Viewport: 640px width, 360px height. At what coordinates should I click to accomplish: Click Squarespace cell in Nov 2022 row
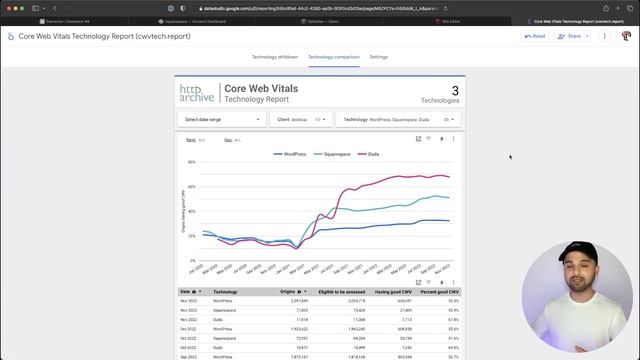(x=224, y=310)
